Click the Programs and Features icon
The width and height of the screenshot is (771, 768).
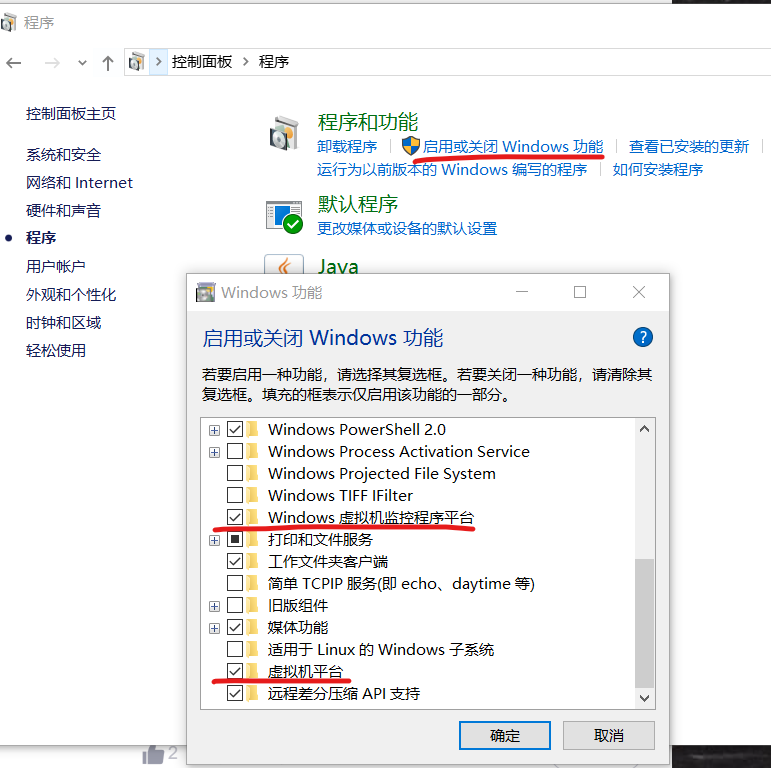[x=284, y=133]
